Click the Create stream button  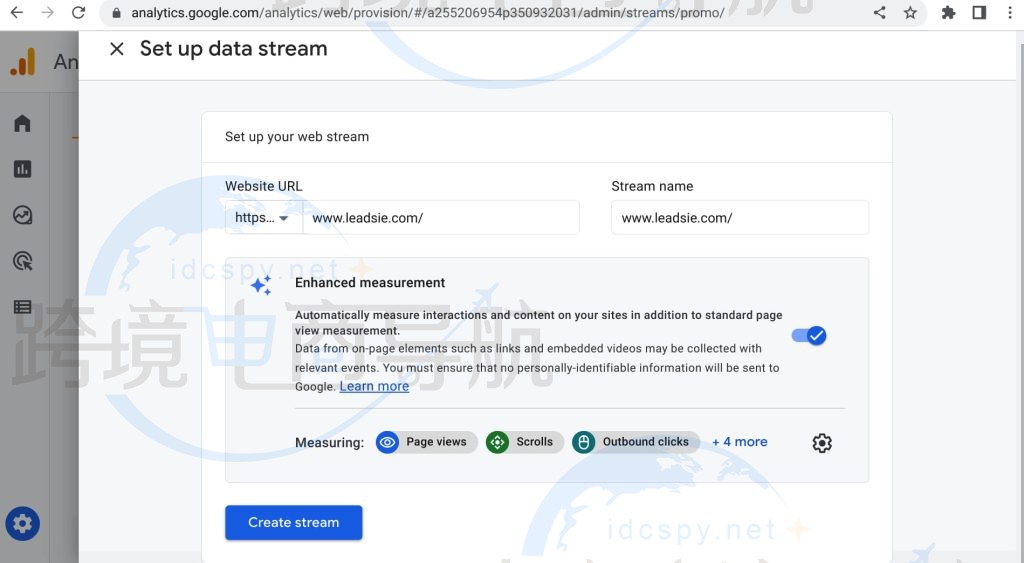(x=293, y=522)
